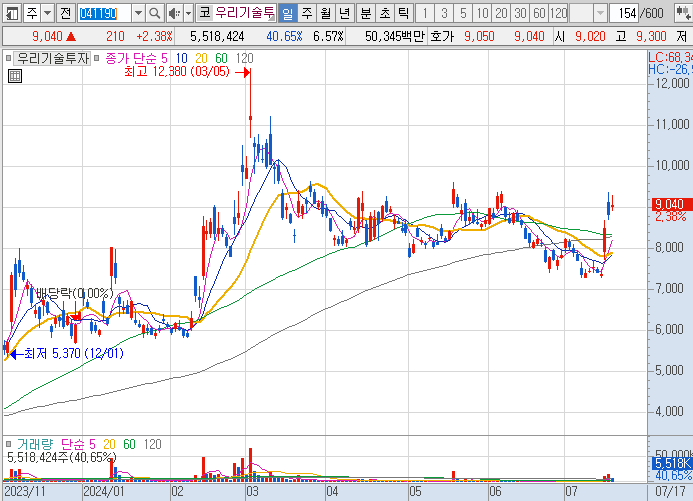Click the small square before 우리기술투자 label
Viewport: 693px width, 501px height.
8,58
